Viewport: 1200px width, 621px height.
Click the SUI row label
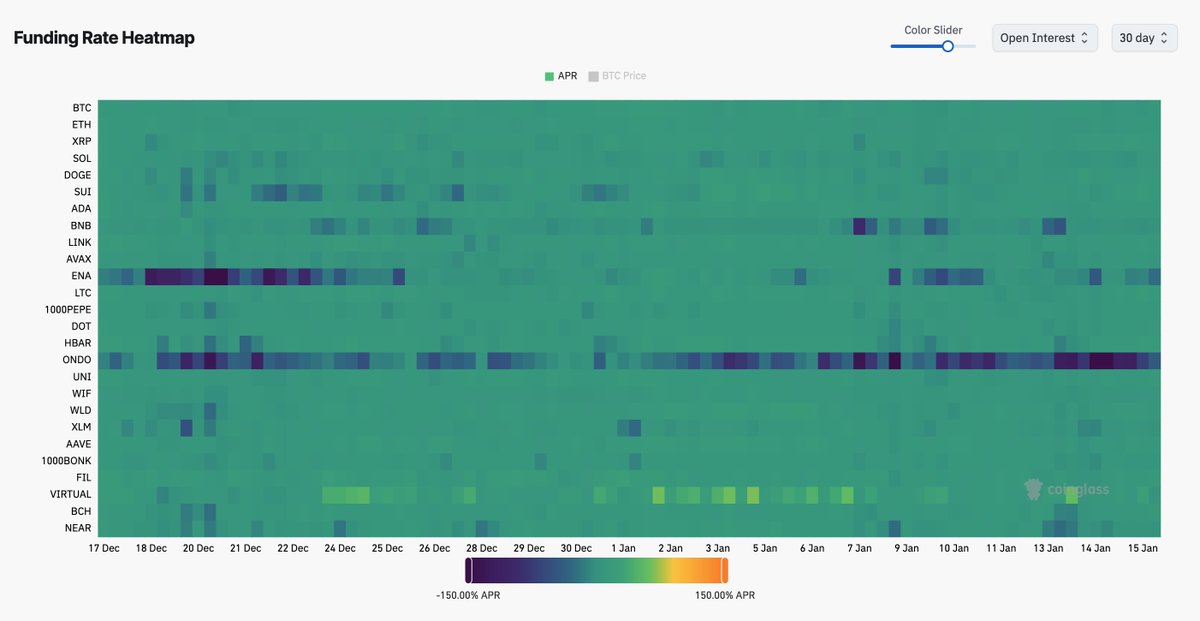click(x=83, y=192)
